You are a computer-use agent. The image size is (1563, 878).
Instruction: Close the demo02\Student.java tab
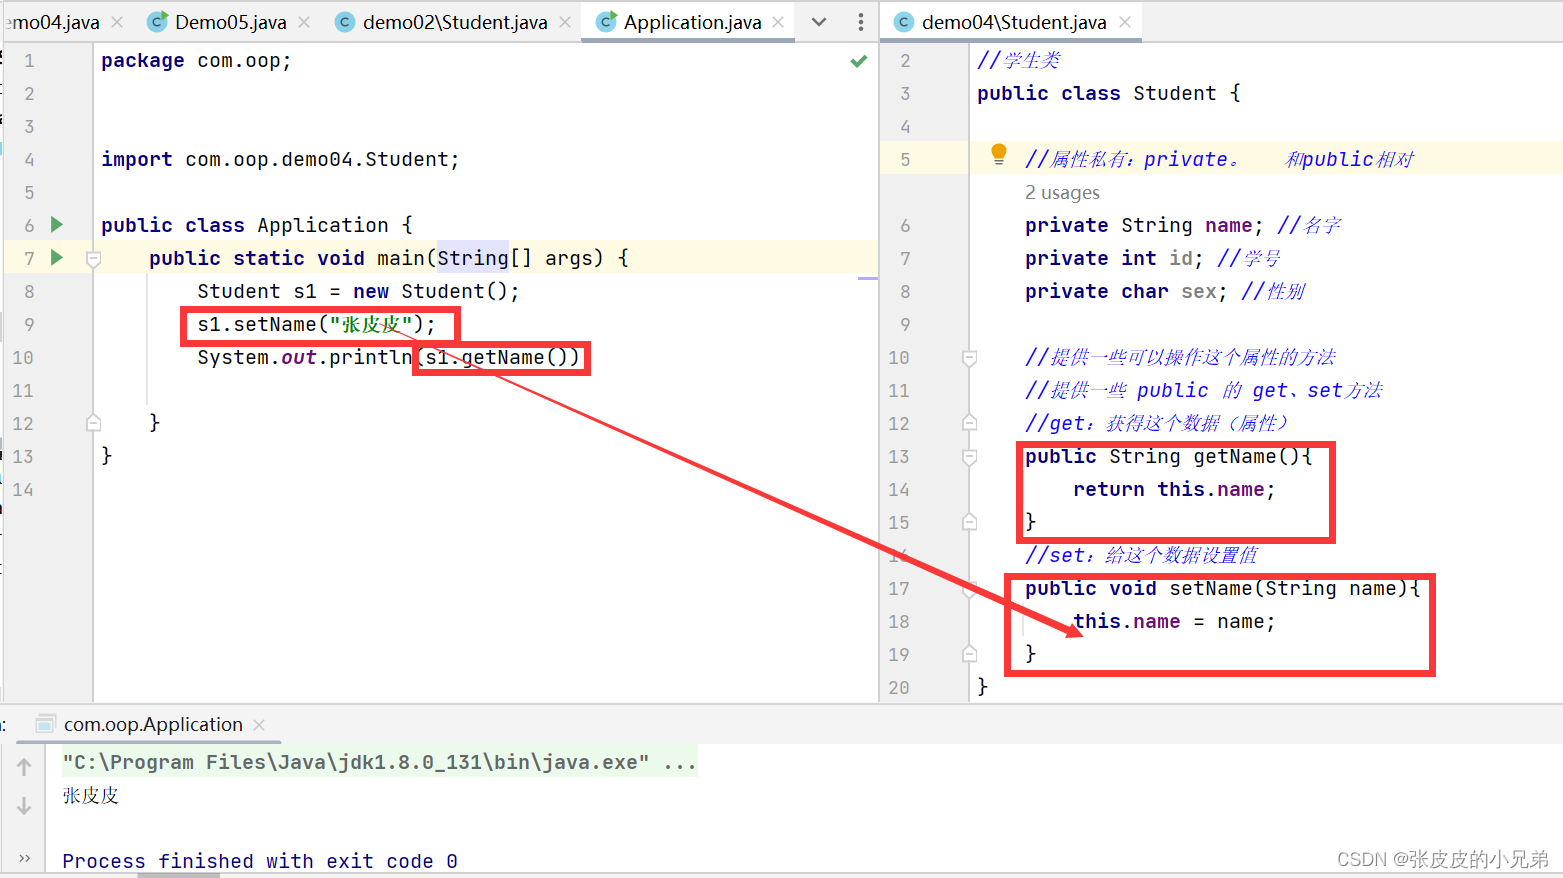coord(565,22)
